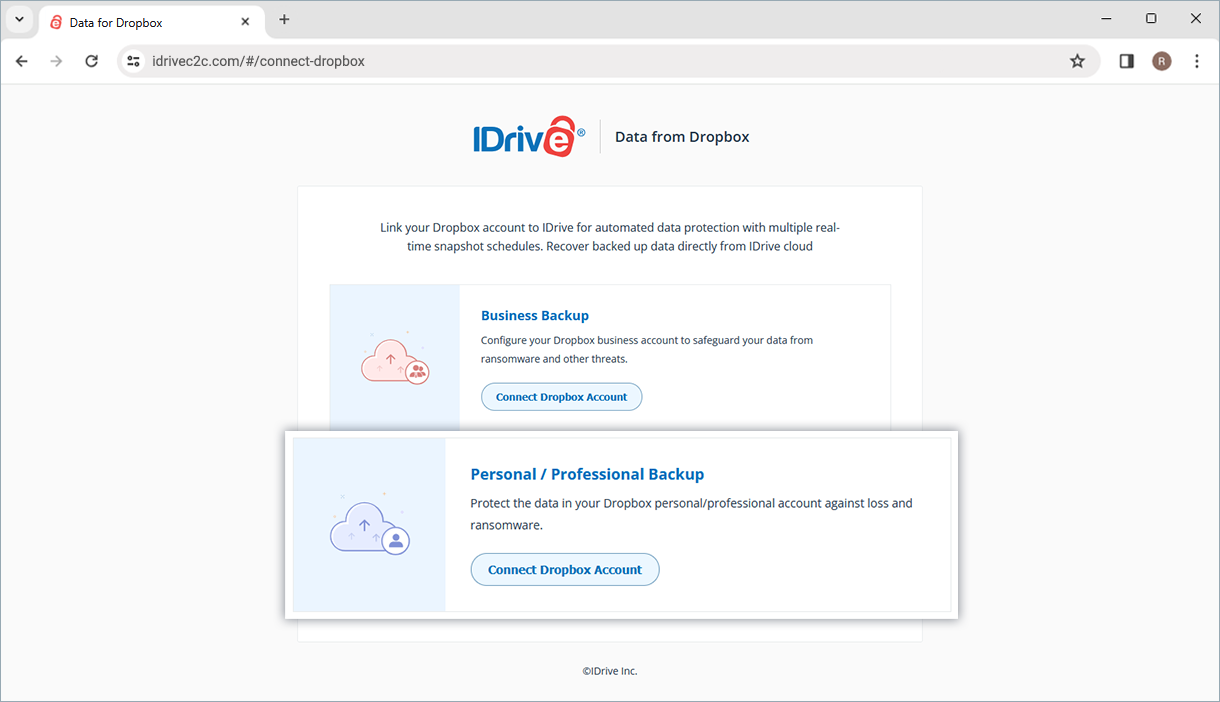Click the Personal / Professional Backup heading

[587, 474]
